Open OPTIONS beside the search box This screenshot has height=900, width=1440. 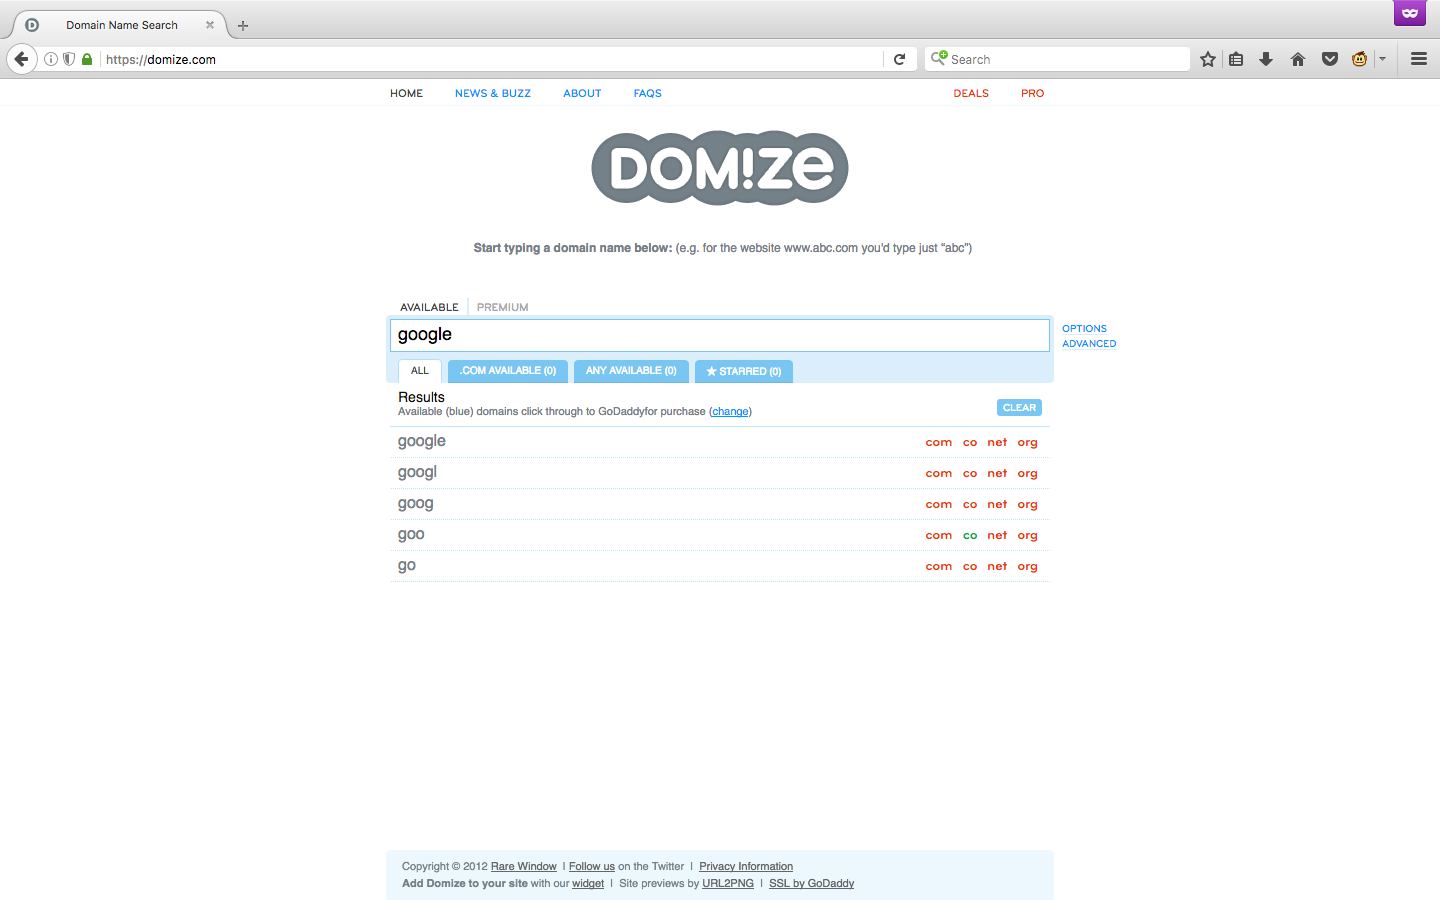click(x=1084, y=328)
